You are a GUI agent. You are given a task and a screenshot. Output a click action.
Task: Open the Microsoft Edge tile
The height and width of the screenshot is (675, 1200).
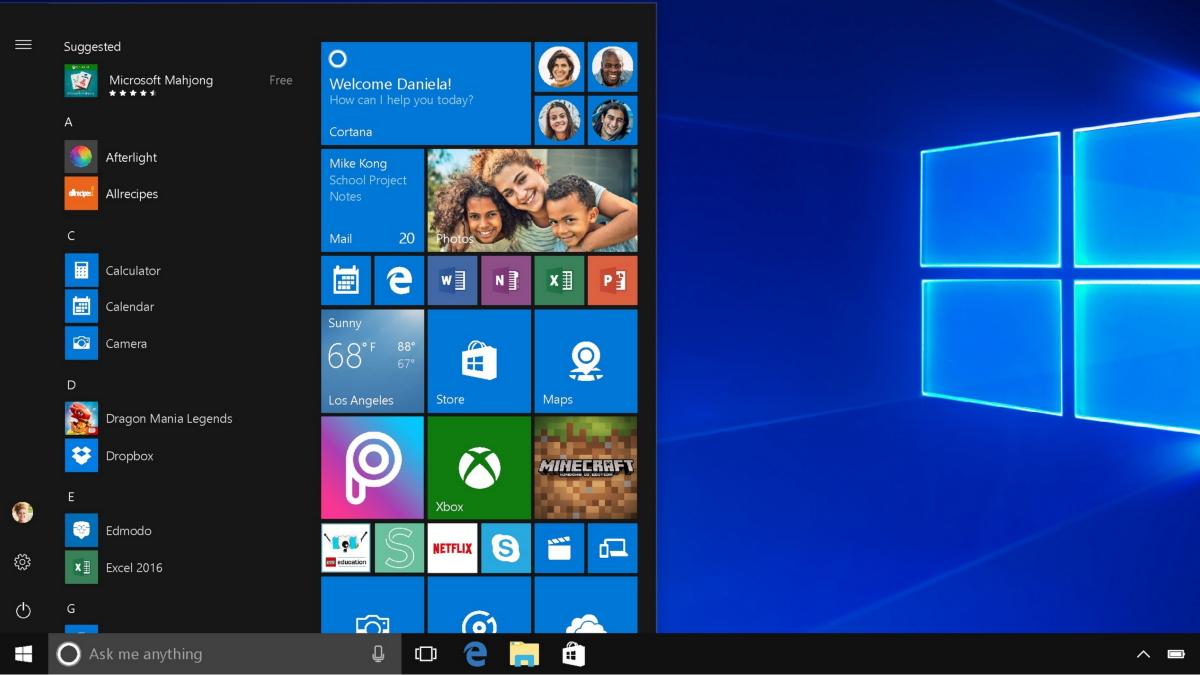(x=399, y=280)
